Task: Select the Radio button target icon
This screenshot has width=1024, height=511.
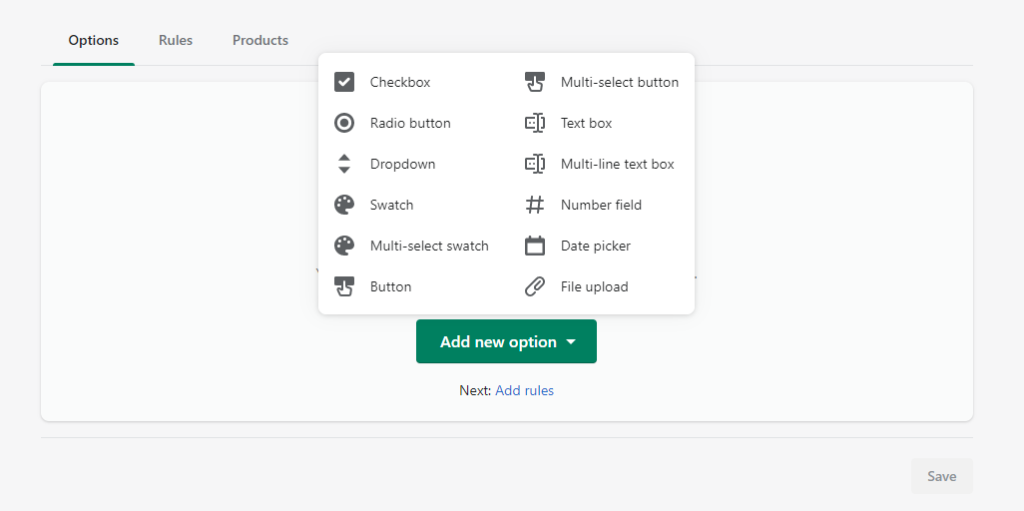Action: coord(344,123)
